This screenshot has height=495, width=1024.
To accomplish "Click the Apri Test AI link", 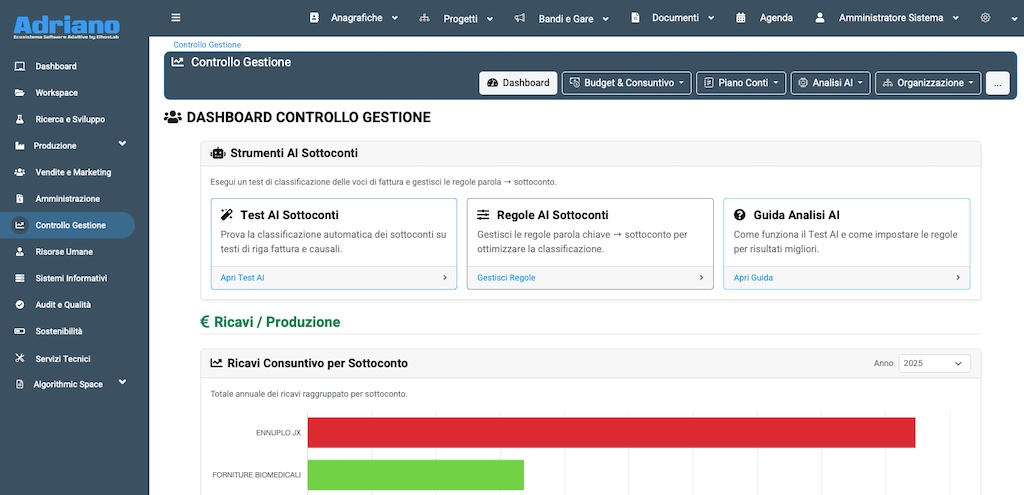I will (x=243, y=278).
